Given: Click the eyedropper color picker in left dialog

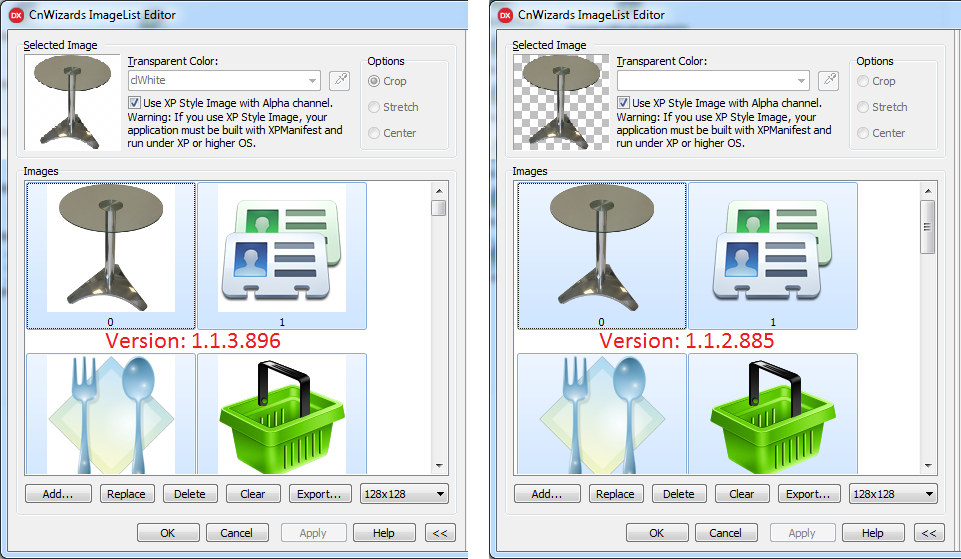Looking at the screenshot, I should (x=340, y=81).
